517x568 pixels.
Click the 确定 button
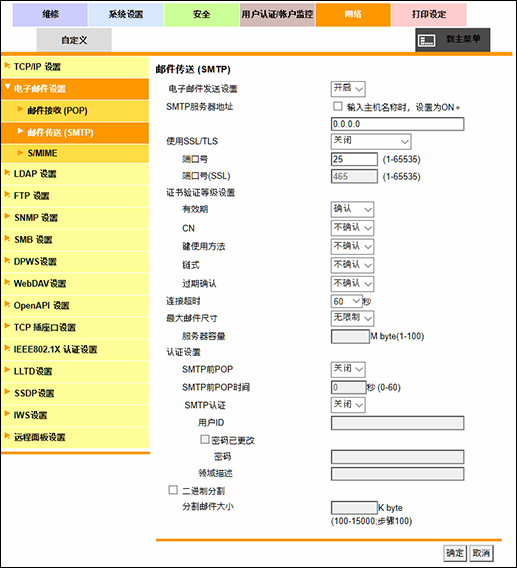pos(455,553)
